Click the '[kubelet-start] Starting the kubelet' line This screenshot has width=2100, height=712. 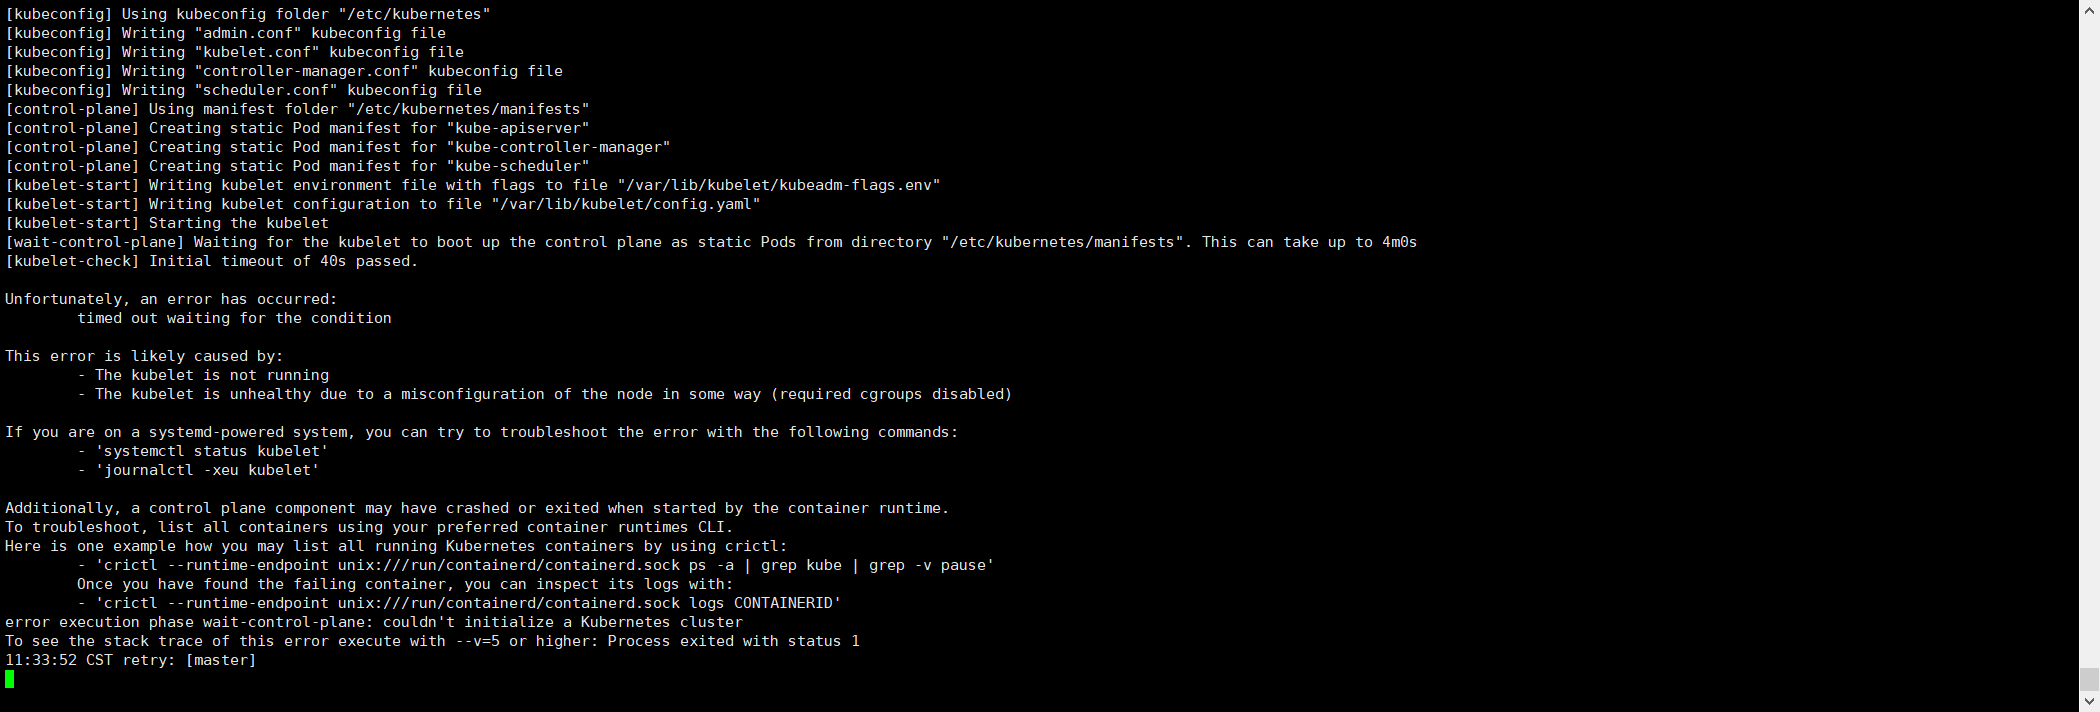coord(167,223)
